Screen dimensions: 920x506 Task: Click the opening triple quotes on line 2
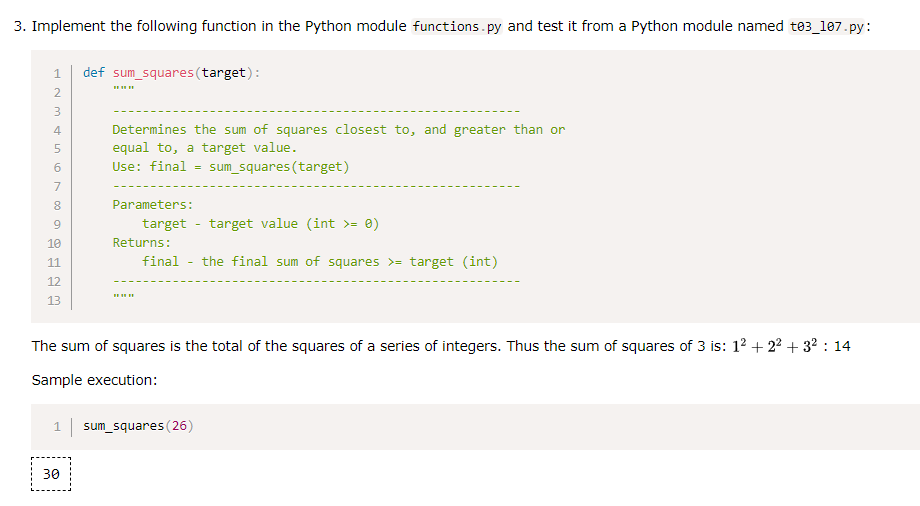(123, 89)
